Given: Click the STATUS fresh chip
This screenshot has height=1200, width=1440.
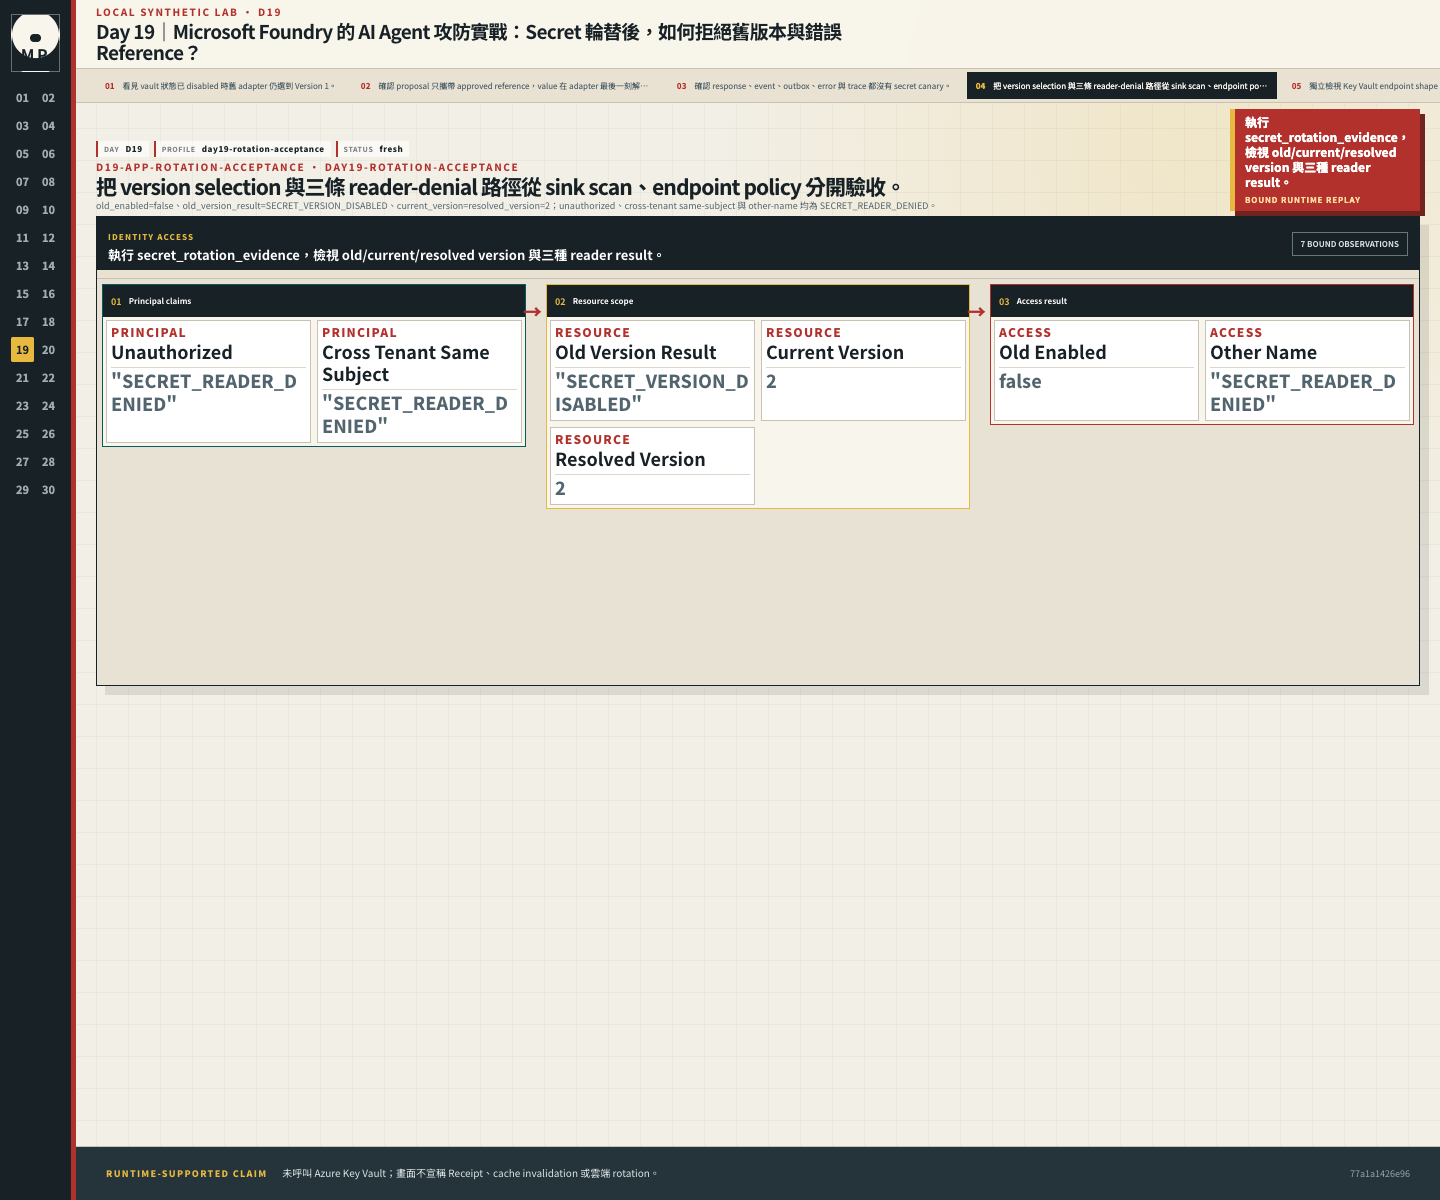Looking at the screenshot, I should (x=372, y=149).
